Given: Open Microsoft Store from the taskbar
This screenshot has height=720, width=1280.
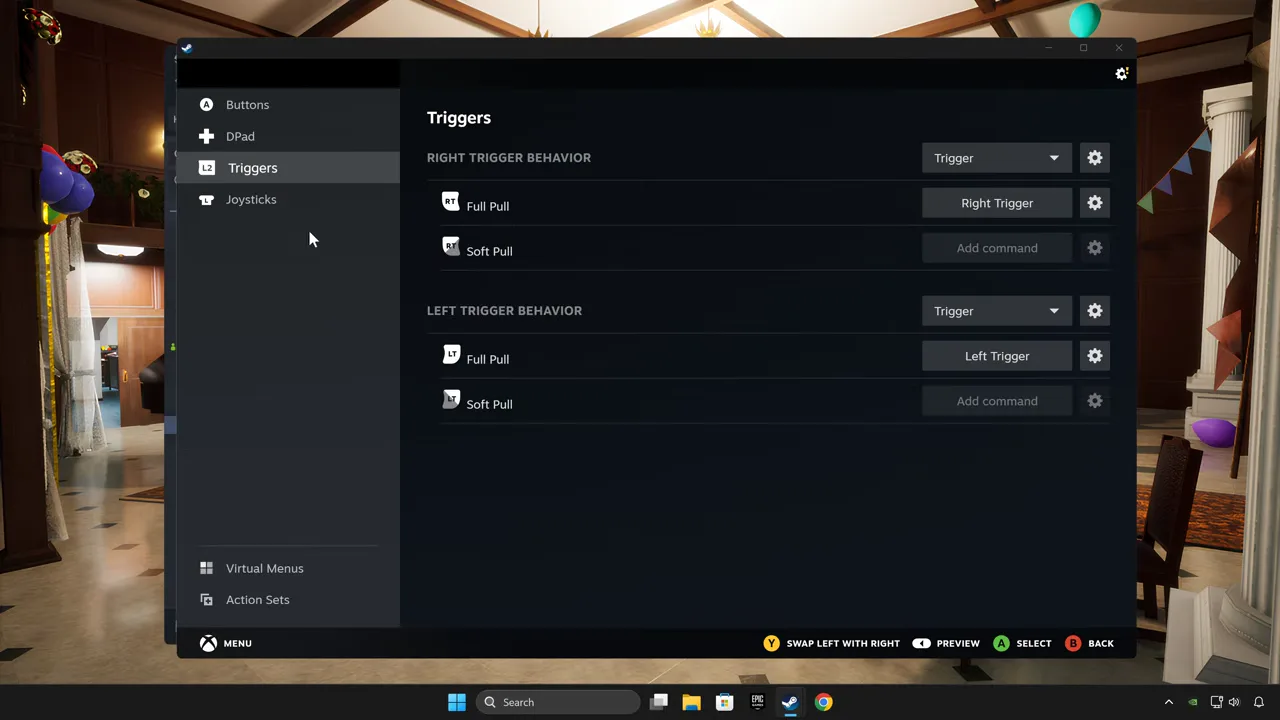Looking at the screenshot, I should 724,702.
